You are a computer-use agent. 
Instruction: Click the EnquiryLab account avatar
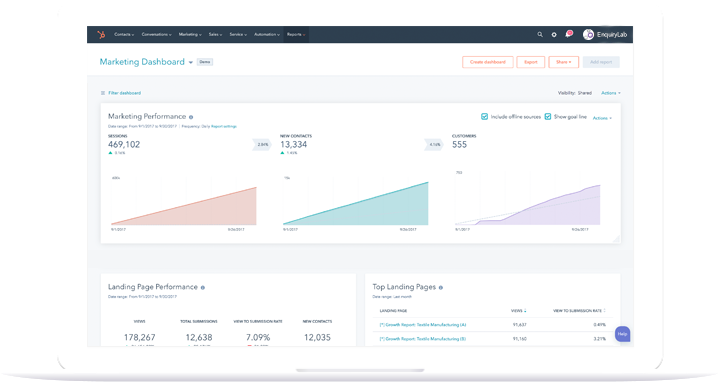point(588,34)
